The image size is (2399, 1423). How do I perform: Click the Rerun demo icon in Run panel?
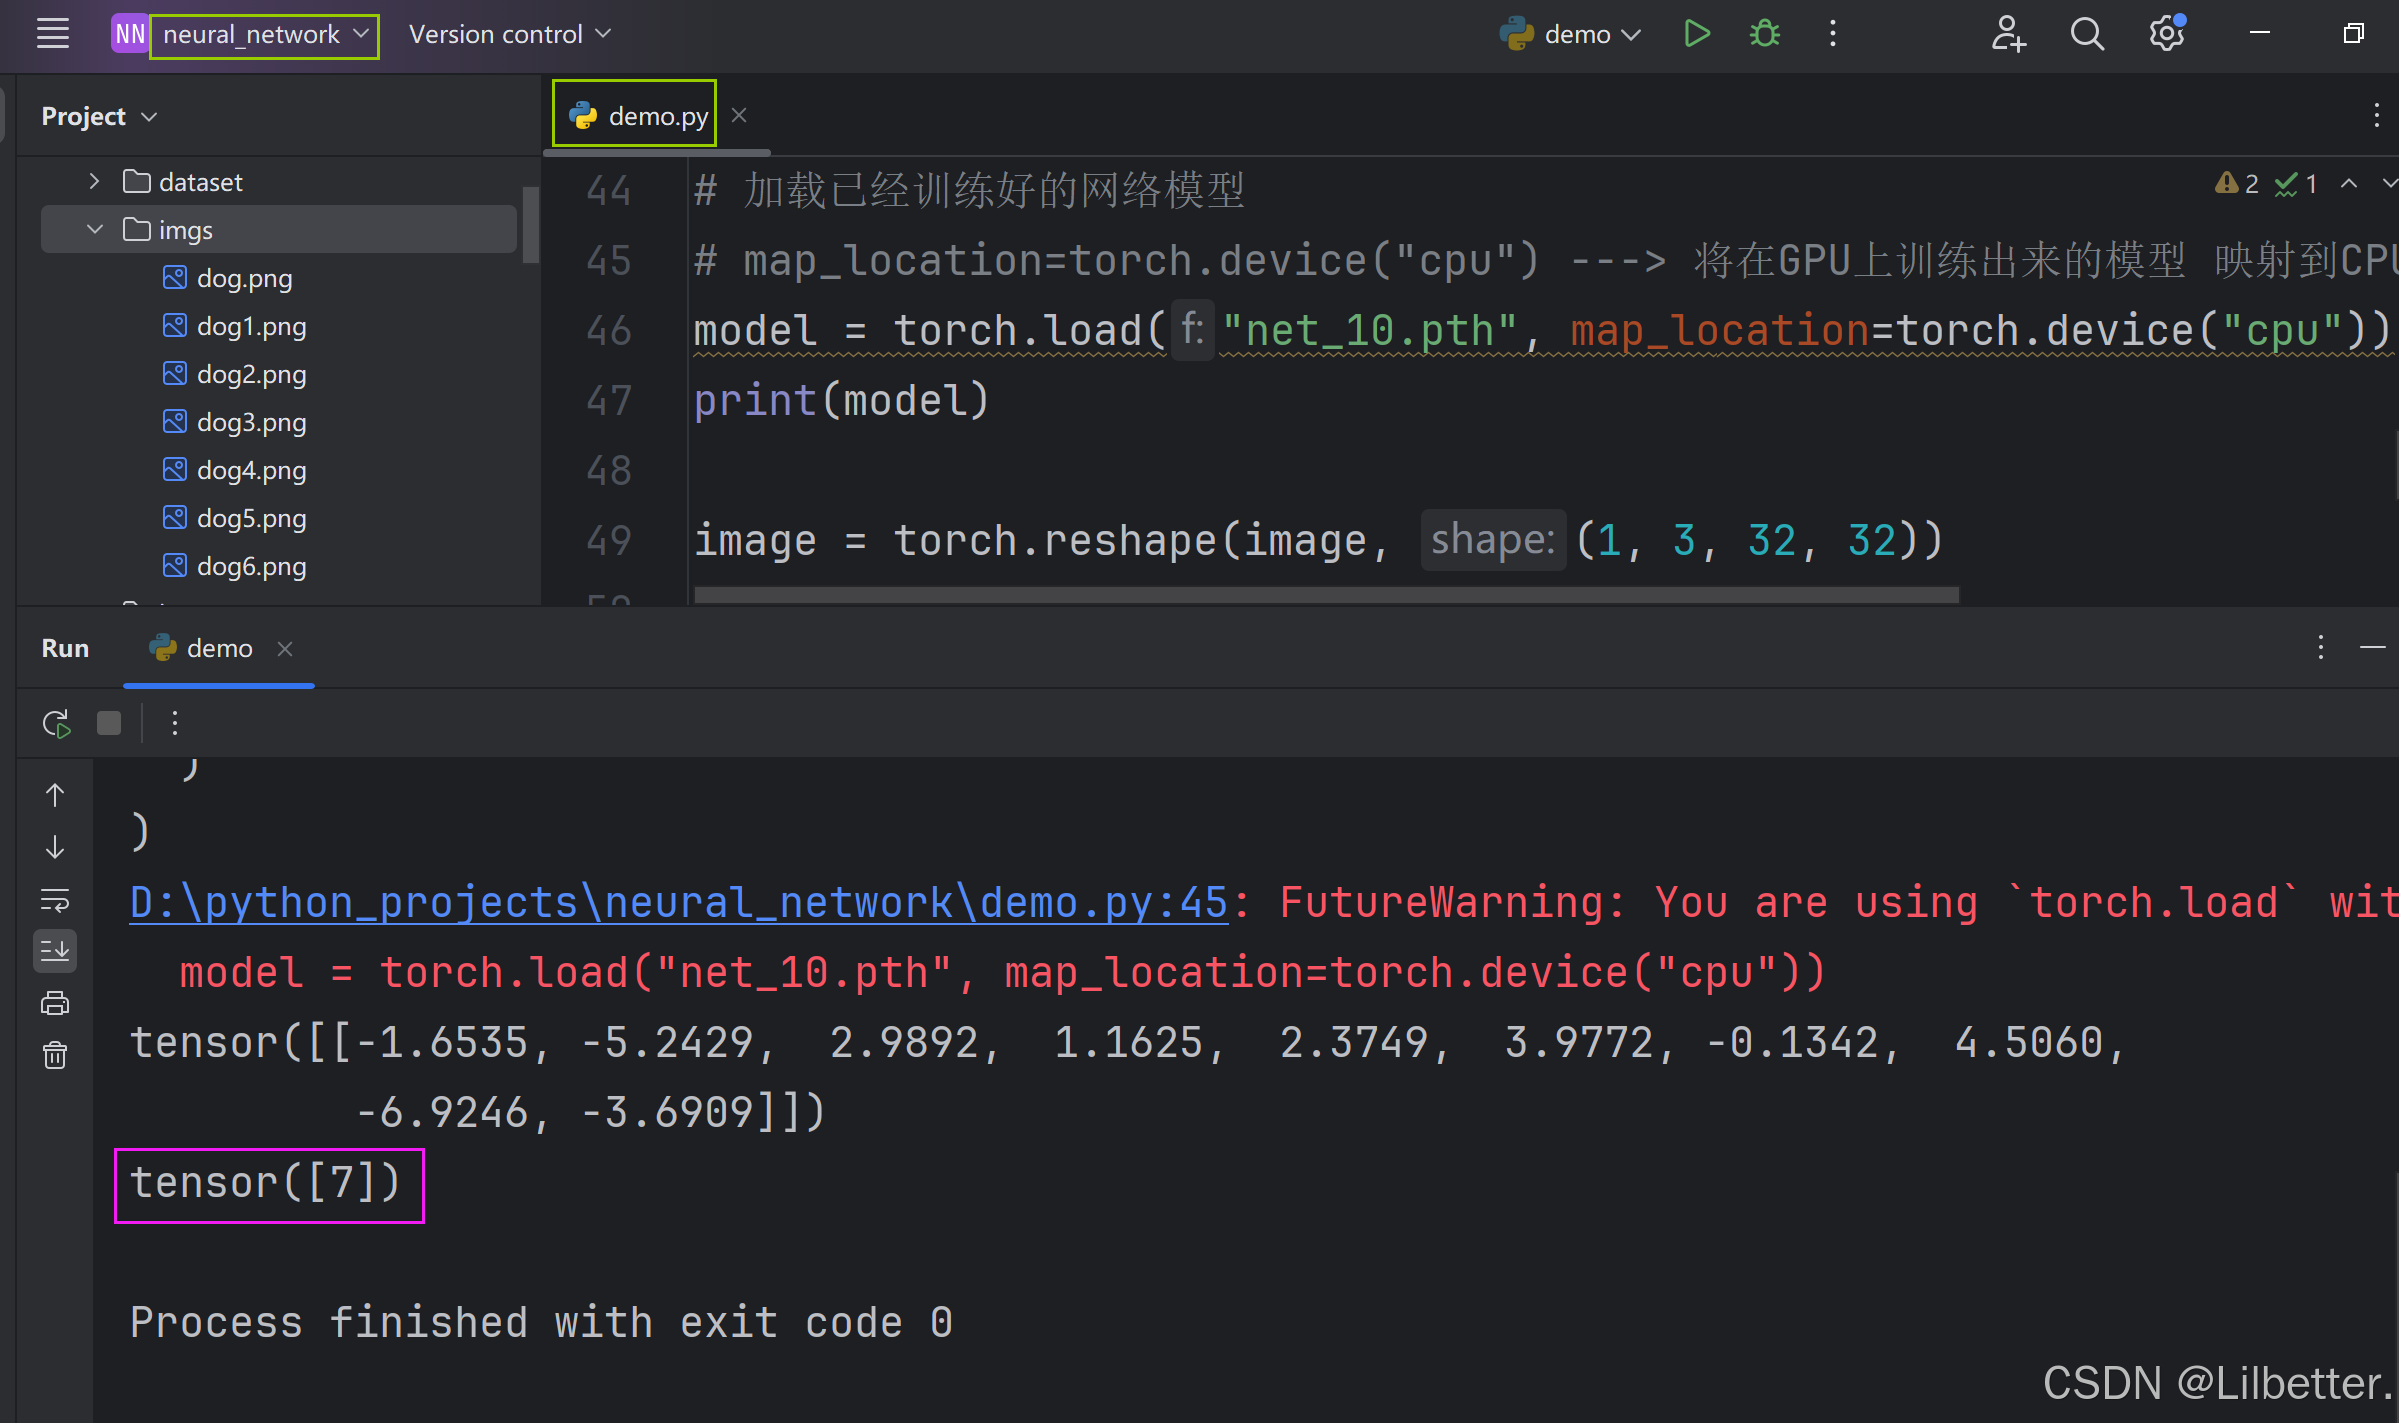pos(56,723)
